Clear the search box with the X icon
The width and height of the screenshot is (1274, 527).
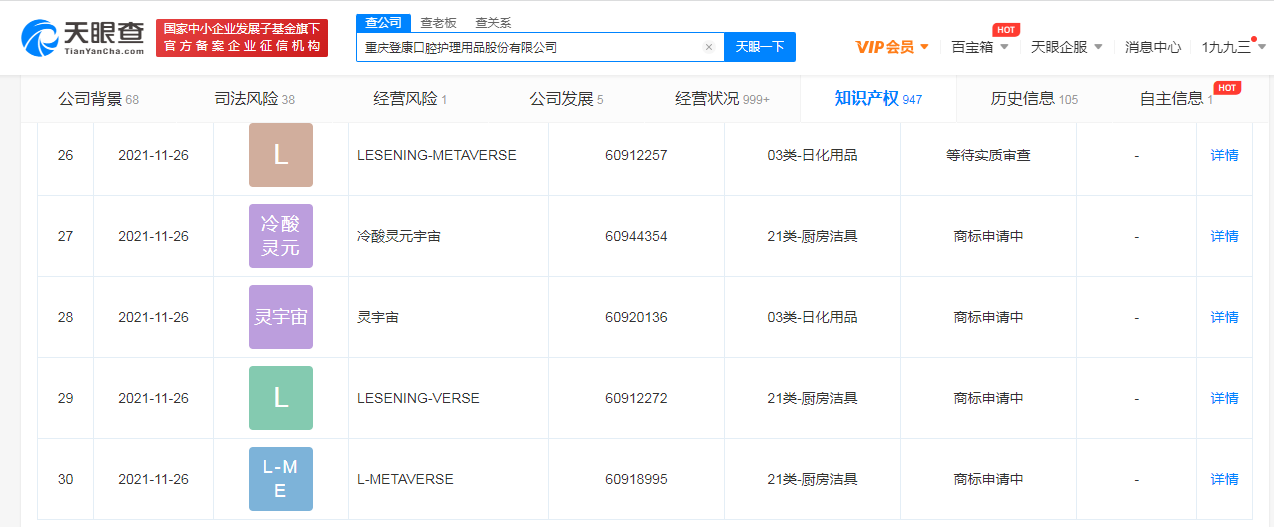pos(708,47)
